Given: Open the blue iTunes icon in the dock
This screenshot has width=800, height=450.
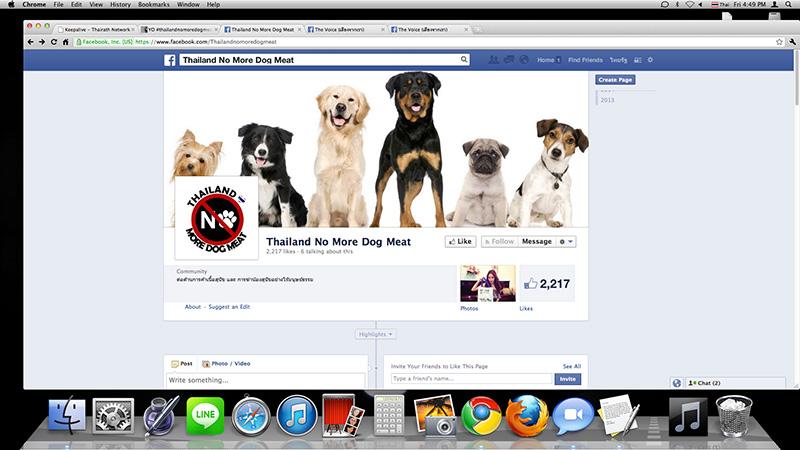Looking at the screenshot, I should point(296,416).
